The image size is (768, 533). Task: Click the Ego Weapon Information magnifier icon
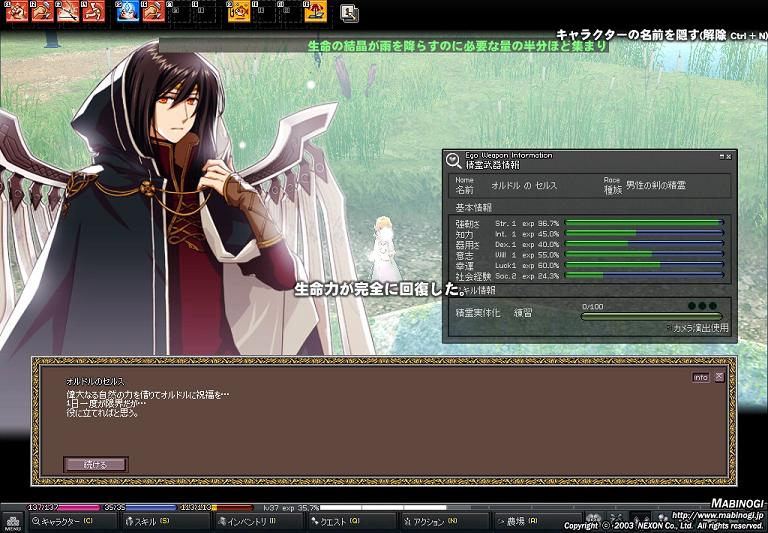(454, 160)
